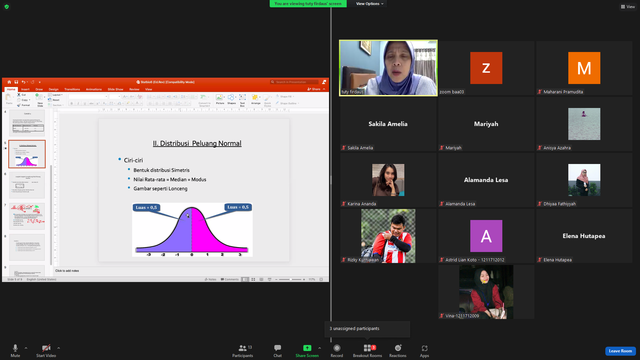
Task: Insert a New Slide in PowerPoint
Action: coord(40,100)
